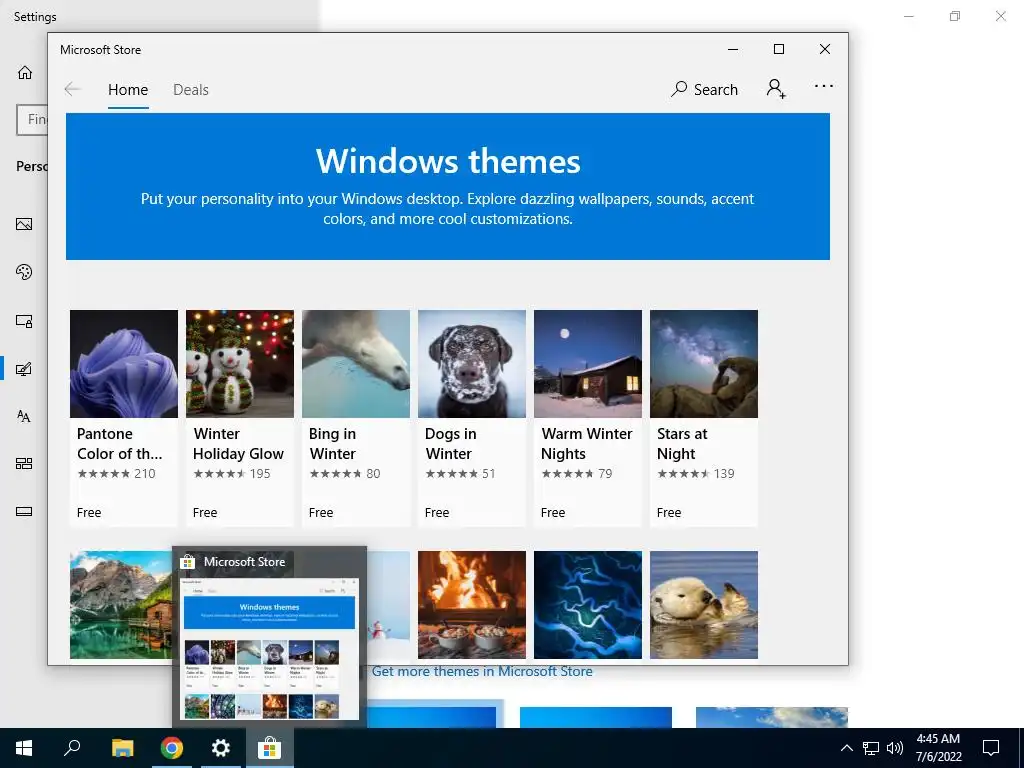Minimize the Microsoft Store window

point(733,50)
